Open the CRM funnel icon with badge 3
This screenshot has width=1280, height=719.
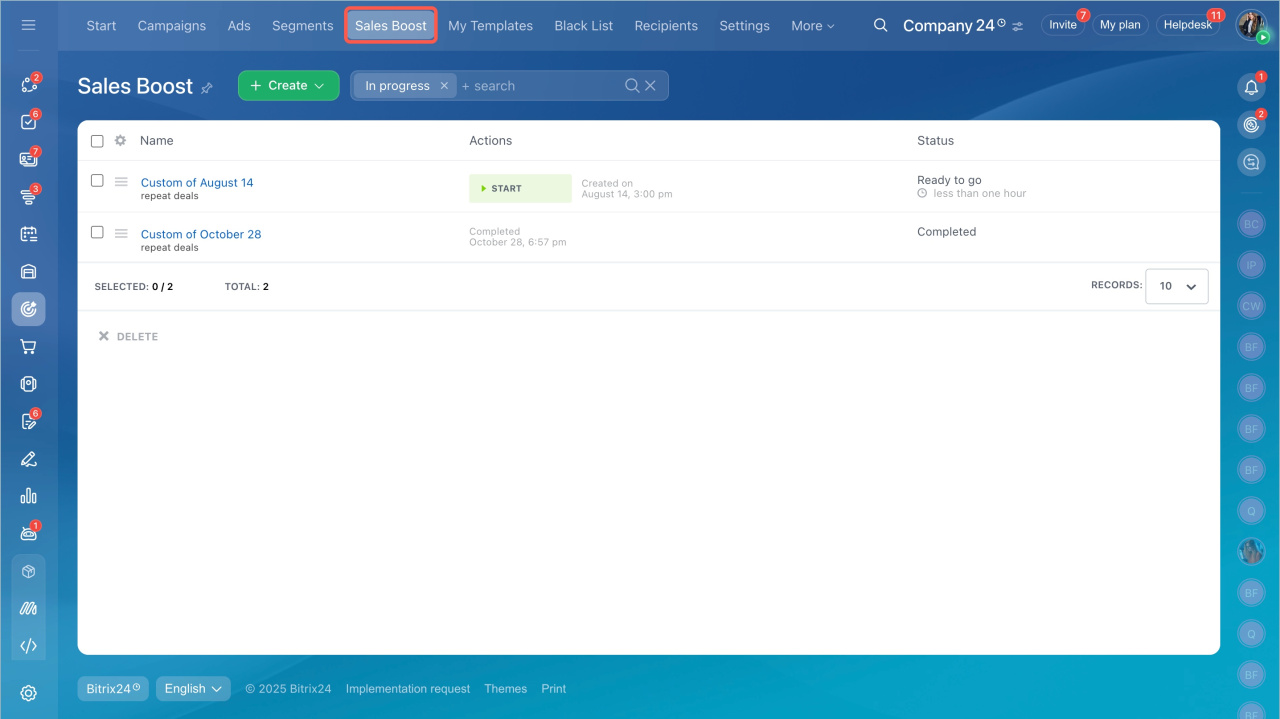28,197
